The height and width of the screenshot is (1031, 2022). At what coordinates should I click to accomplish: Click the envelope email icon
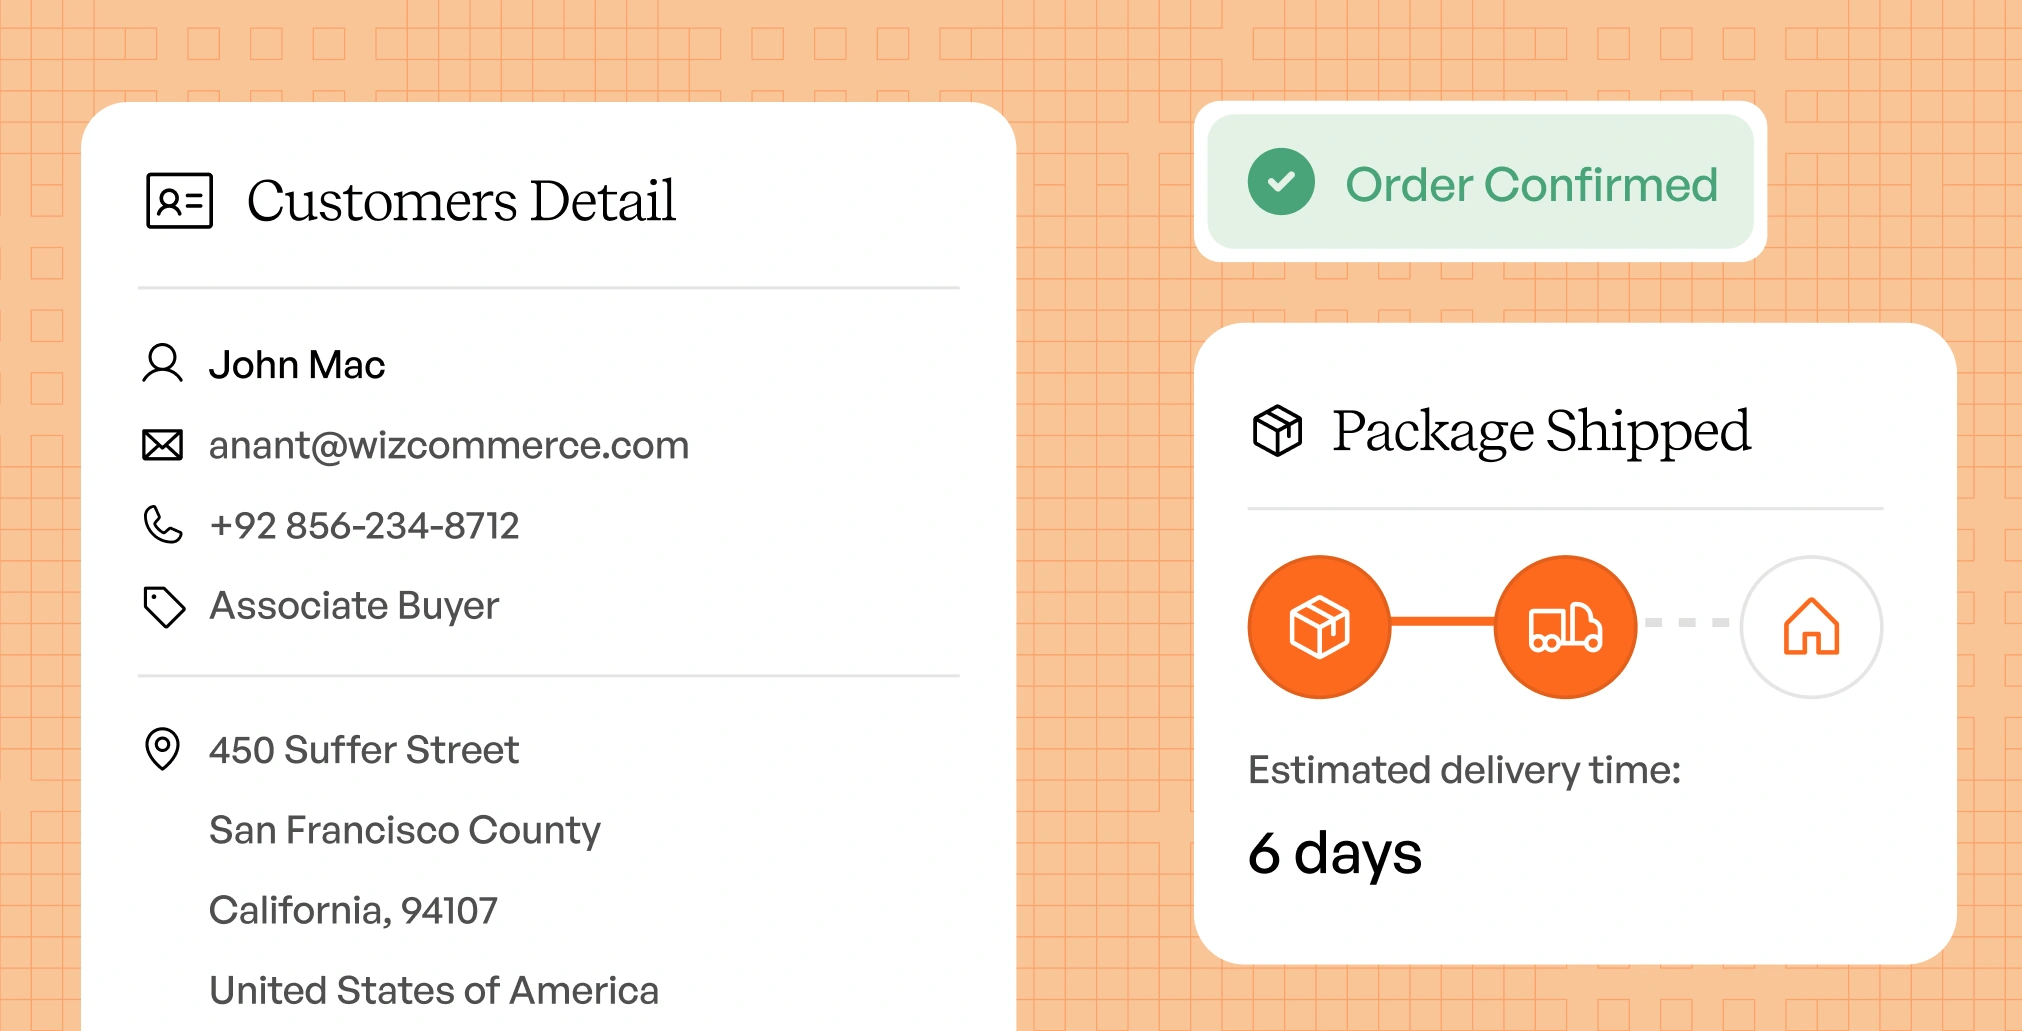[x=162, y=445]
